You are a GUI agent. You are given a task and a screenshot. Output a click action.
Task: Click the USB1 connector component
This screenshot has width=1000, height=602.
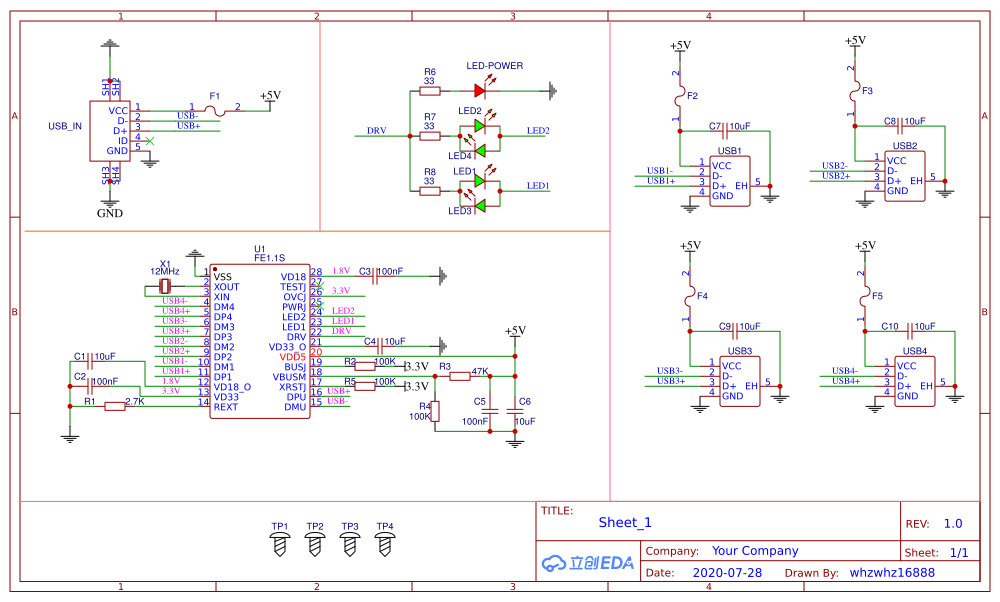[730, 181]
